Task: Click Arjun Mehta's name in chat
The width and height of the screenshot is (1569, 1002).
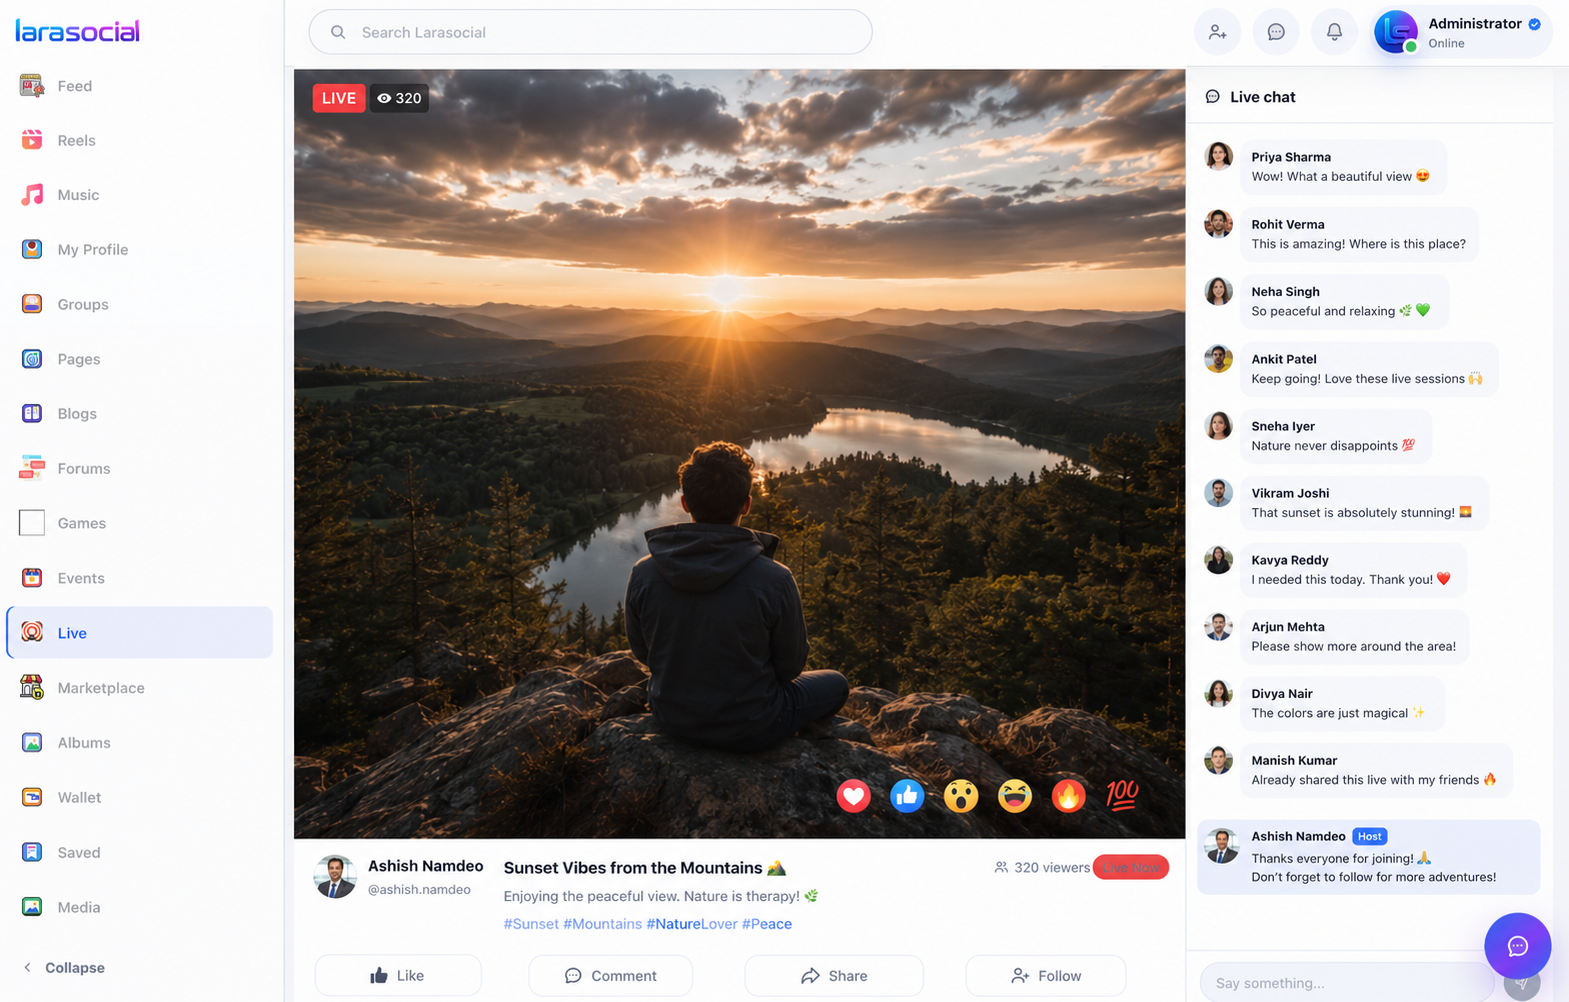Action: tap(1288, 627)
